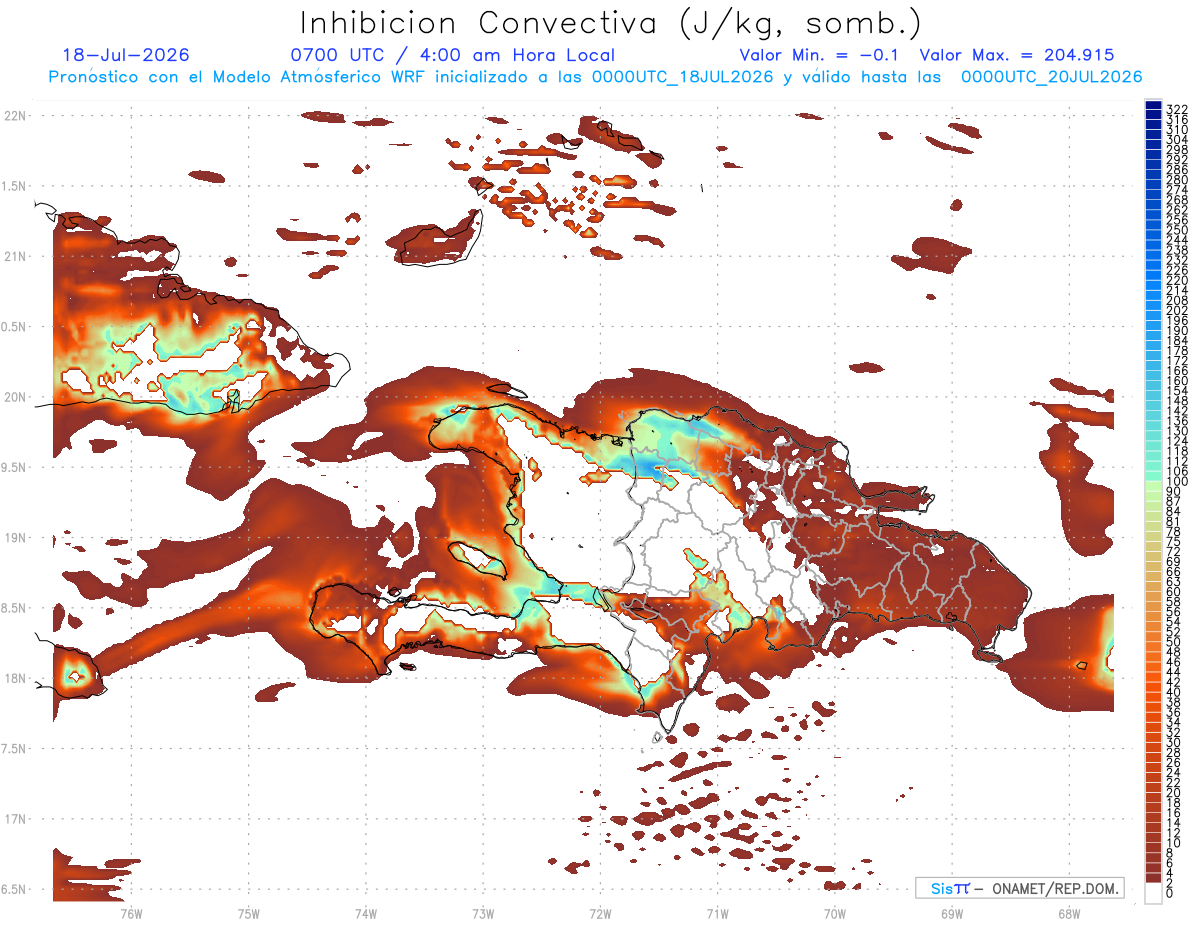Viewport: 1200px width, 927px height.
Task: Click the ONAMET/REP.DOM. credit box
Action: coord(1019,888)
